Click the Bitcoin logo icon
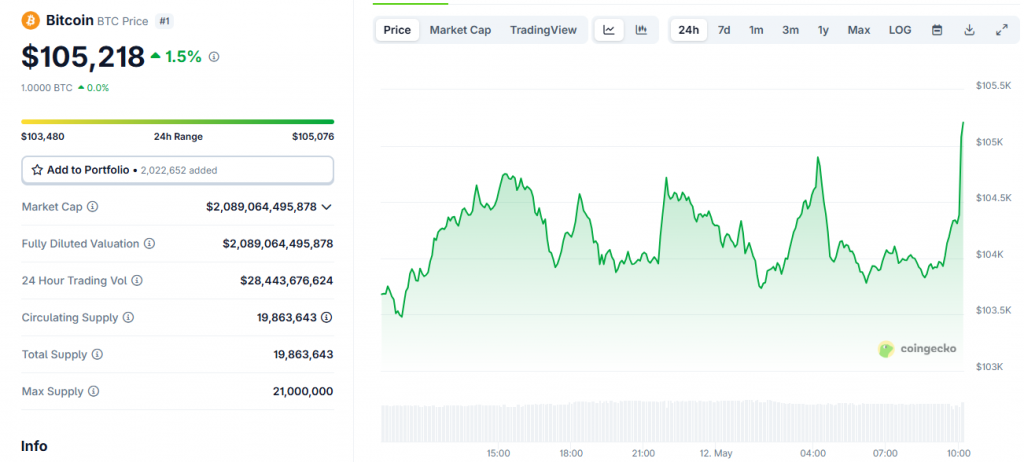This screenshot has width=1024, height=462. pyautogui.click(x=31, y=20)
